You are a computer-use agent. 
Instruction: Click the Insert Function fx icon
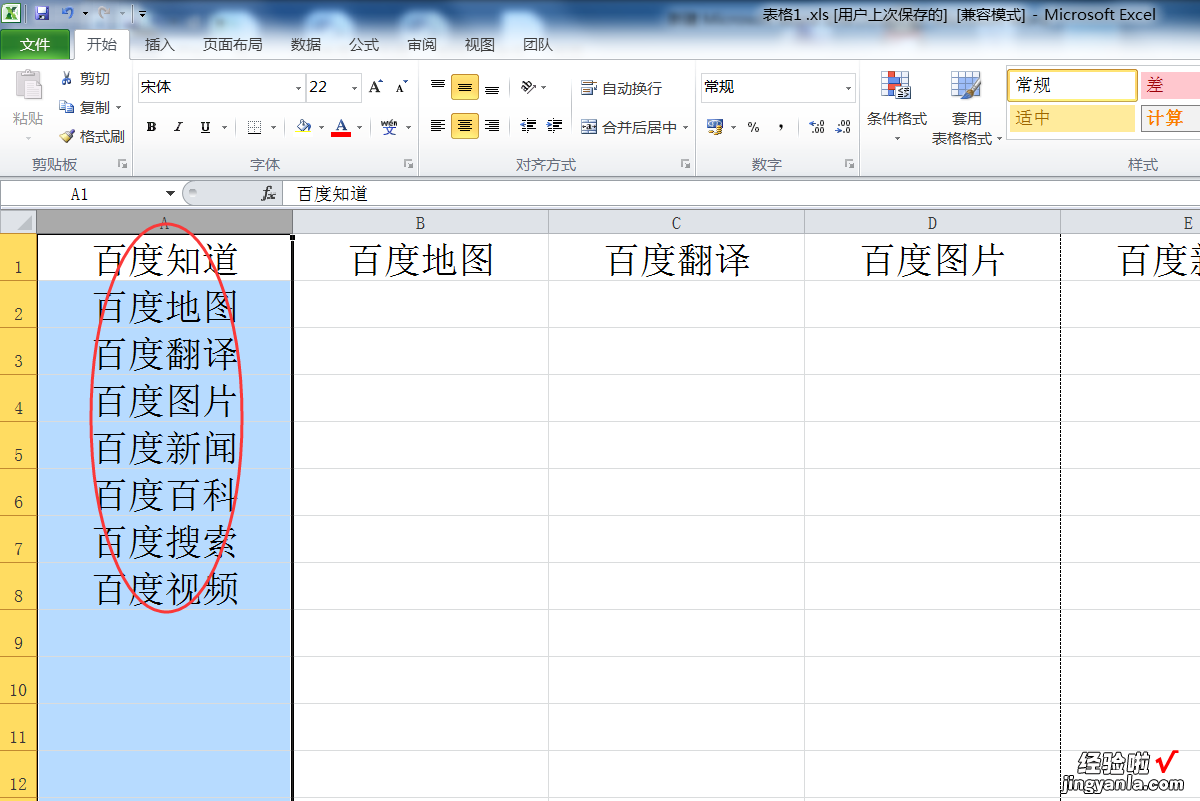pyautogui.click(x=268, y=194)
